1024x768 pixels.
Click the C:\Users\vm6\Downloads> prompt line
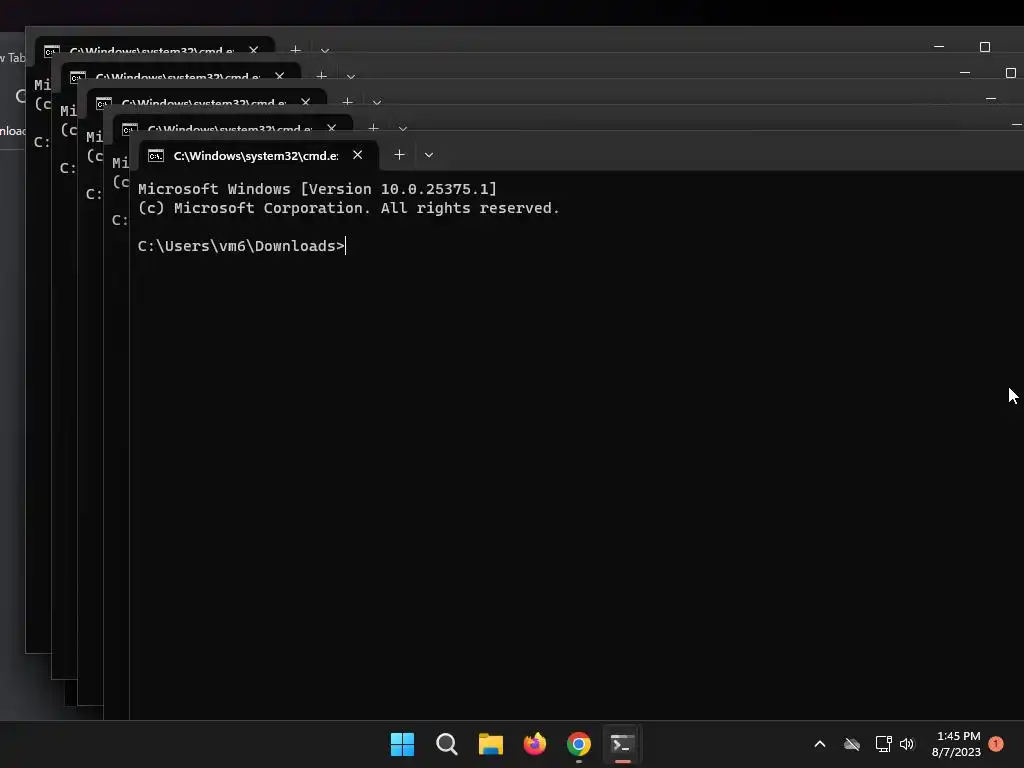click(x=241, y=246)
